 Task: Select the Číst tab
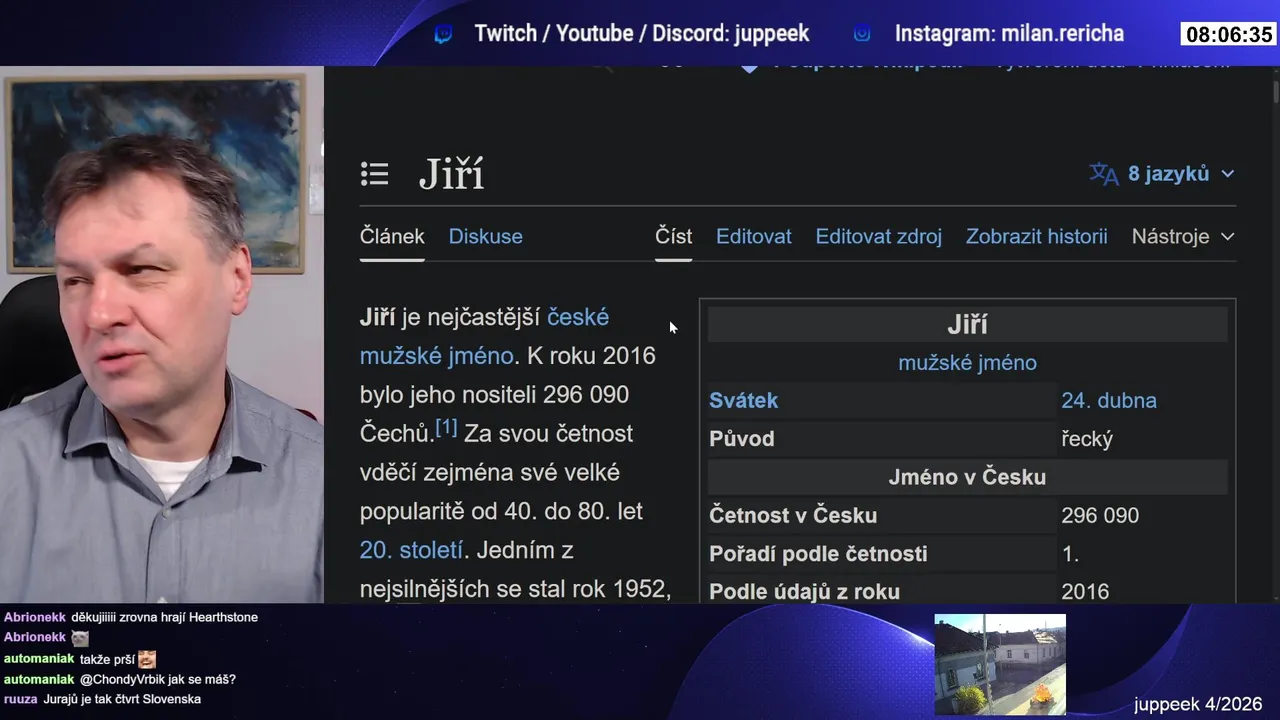coord(673,237)
